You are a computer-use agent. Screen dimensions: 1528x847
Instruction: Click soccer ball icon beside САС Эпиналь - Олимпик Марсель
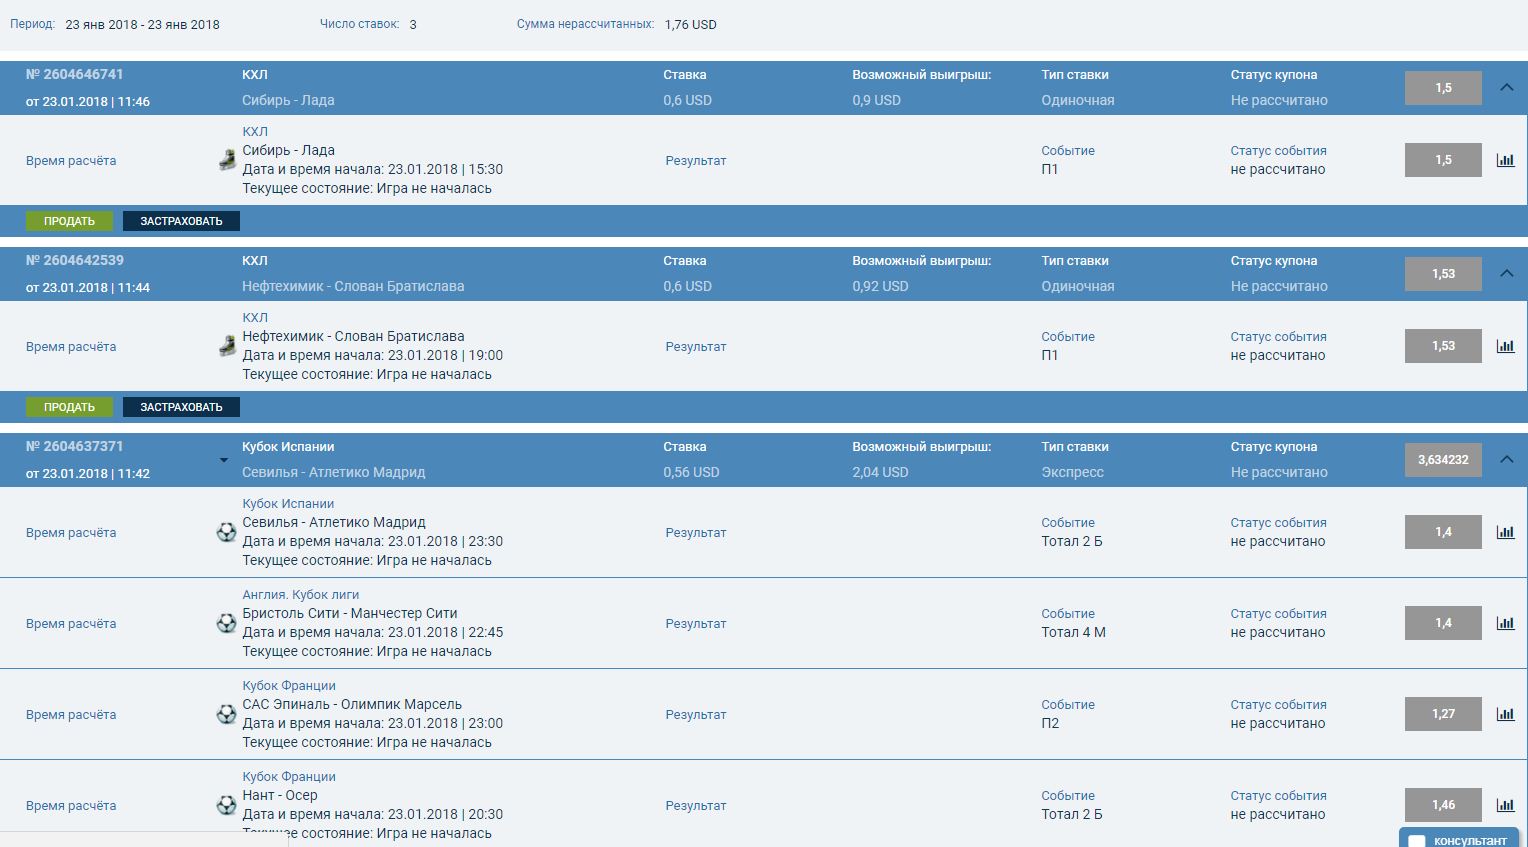click(227, 714)
